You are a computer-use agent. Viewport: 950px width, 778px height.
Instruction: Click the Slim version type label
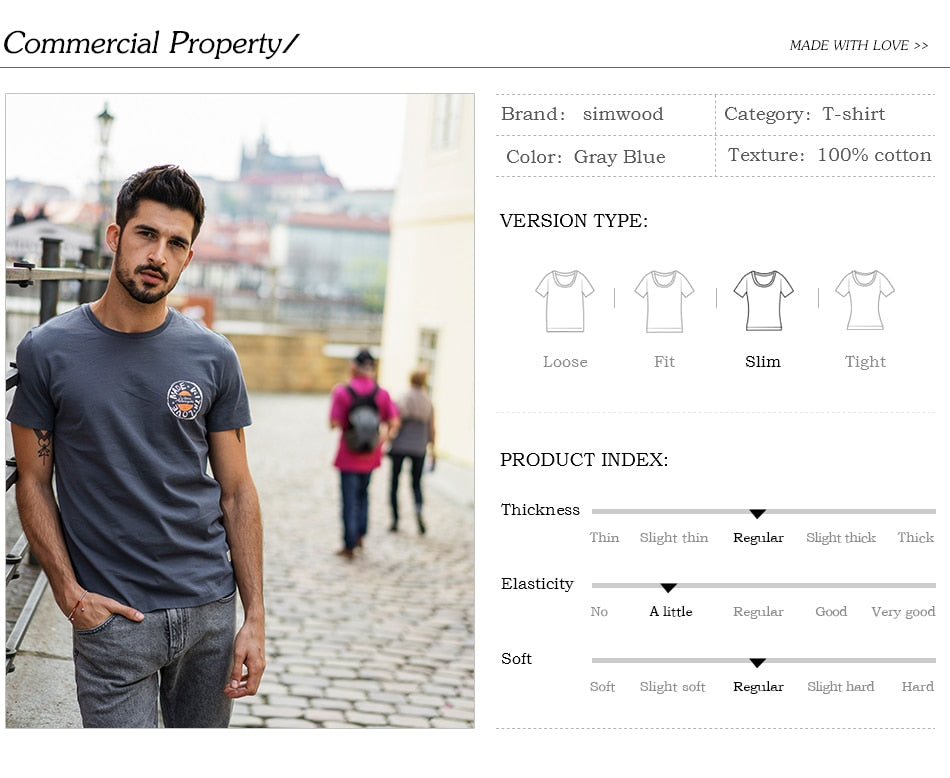pyautogui.click(x=763, y=362)
